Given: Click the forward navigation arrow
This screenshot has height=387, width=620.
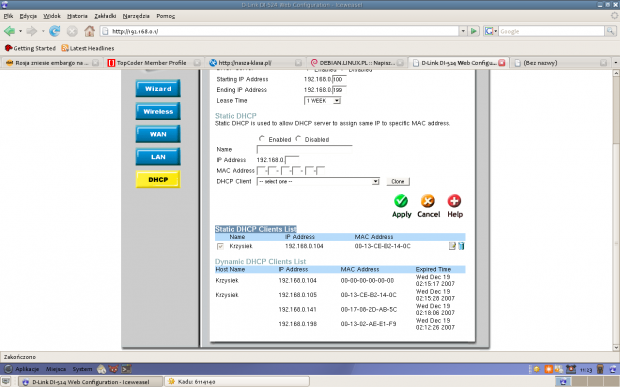Looking at the screenshot, I should pos(32,31).
